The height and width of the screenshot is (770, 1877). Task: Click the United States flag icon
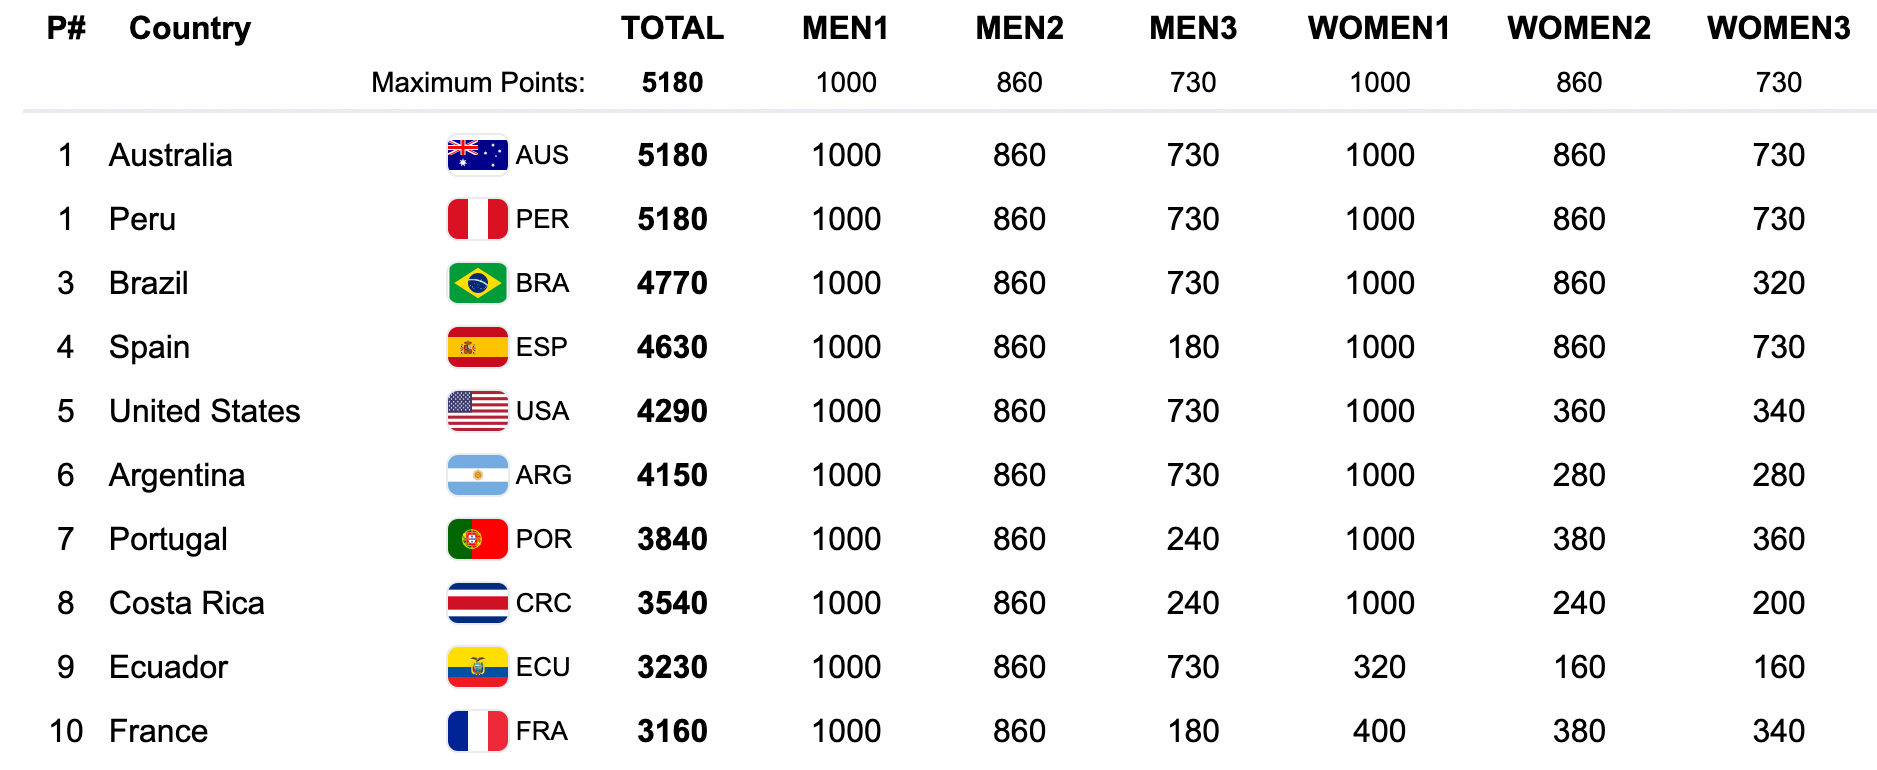477,411
